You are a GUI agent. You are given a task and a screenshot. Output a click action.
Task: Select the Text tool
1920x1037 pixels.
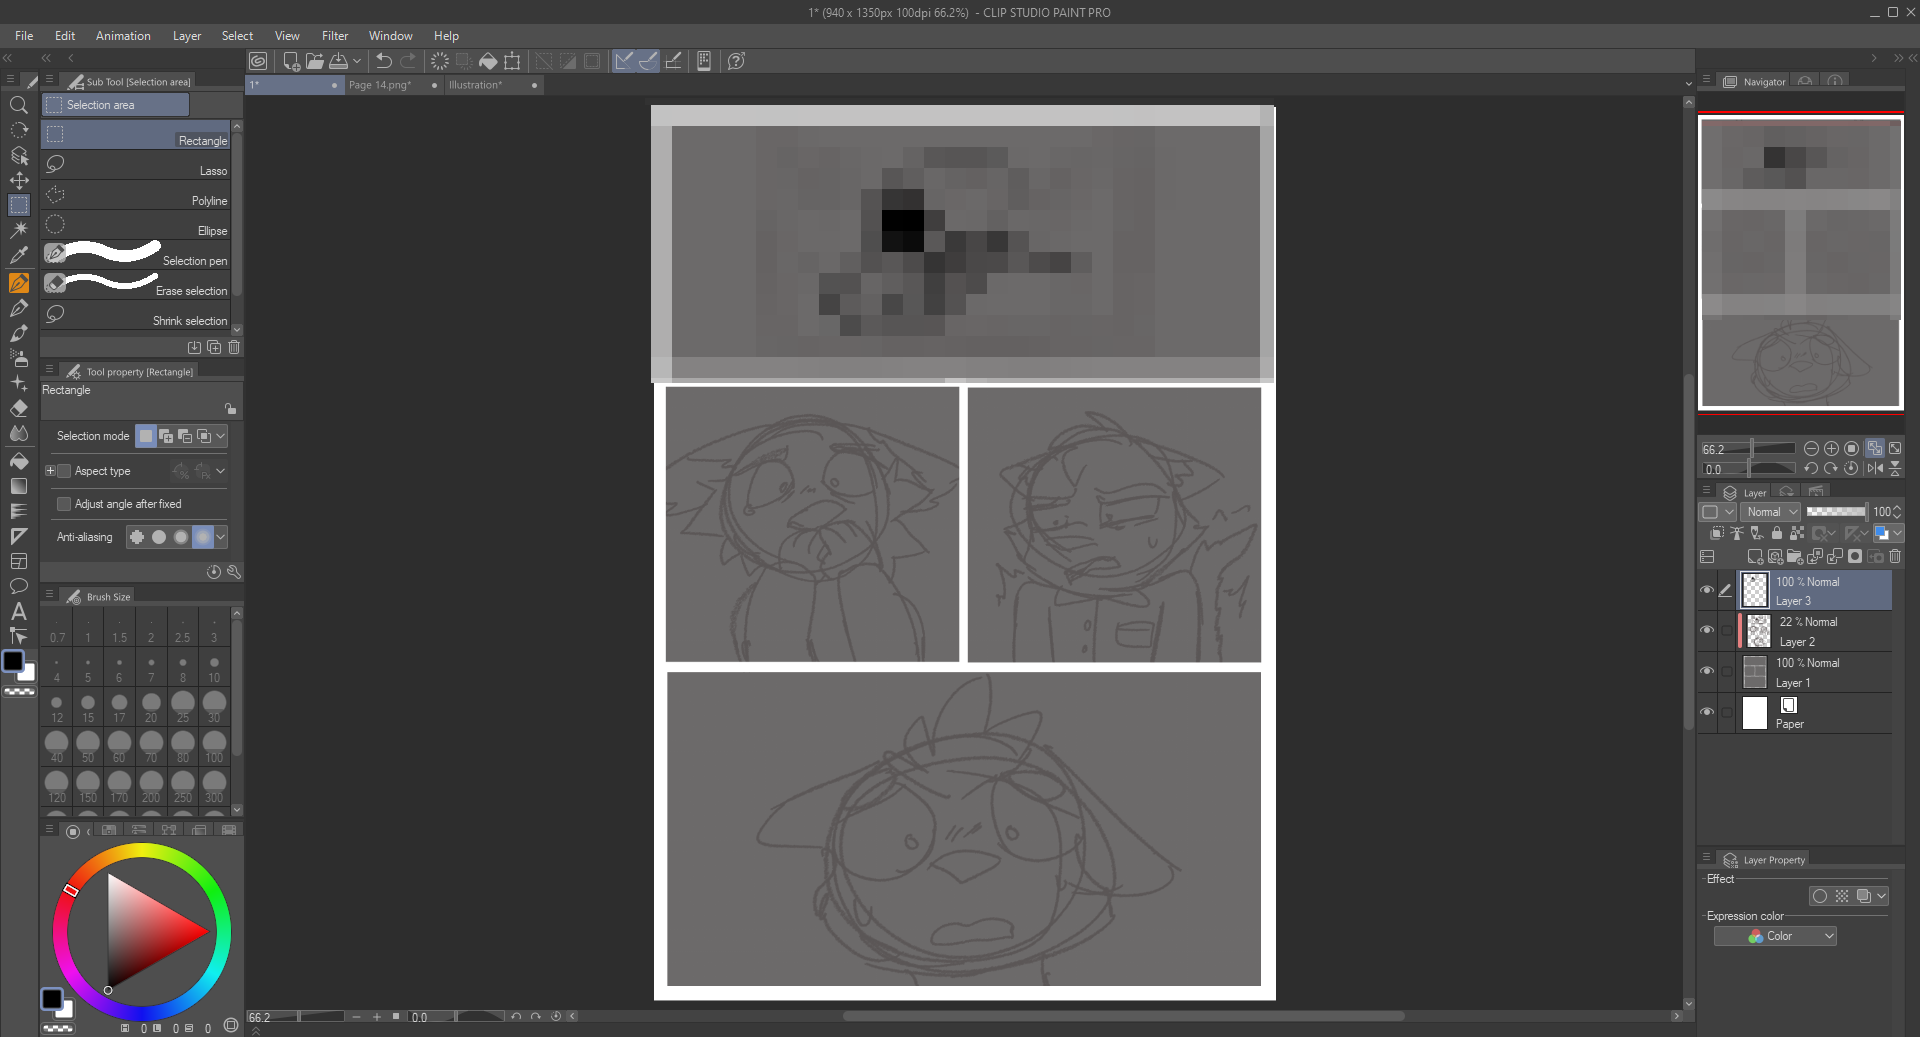[x=18, y=611]
